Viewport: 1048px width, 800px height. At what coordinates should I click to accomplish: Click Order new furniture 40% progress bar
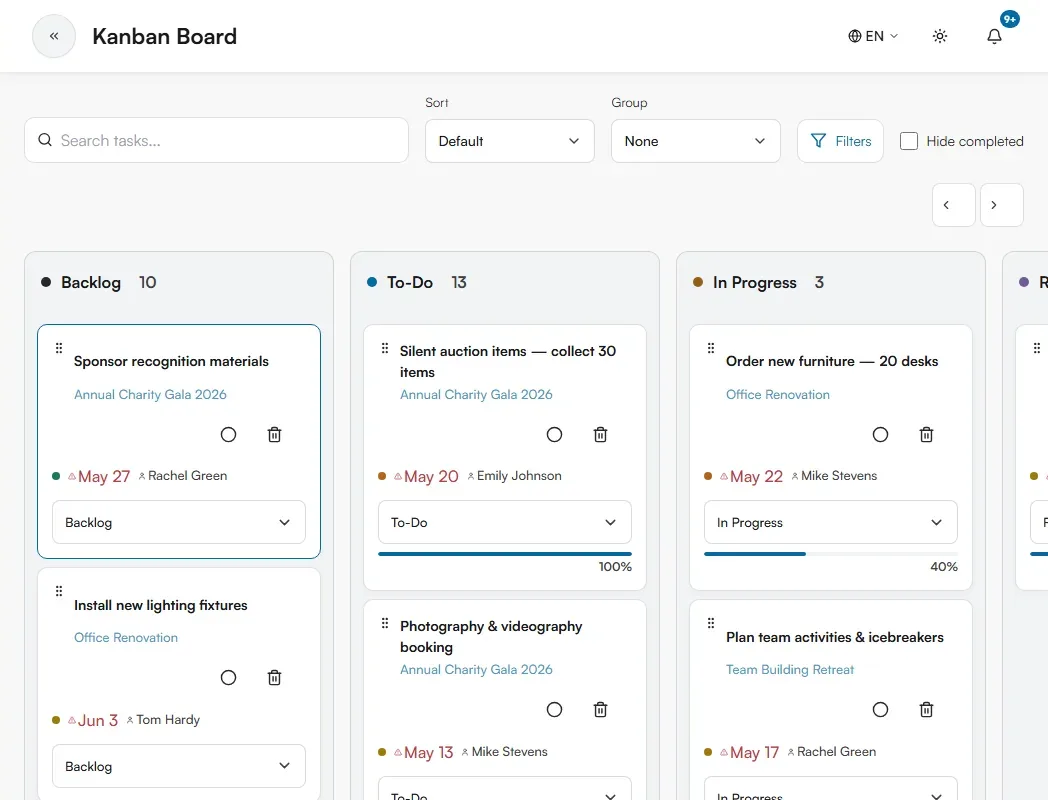(831, 554)
